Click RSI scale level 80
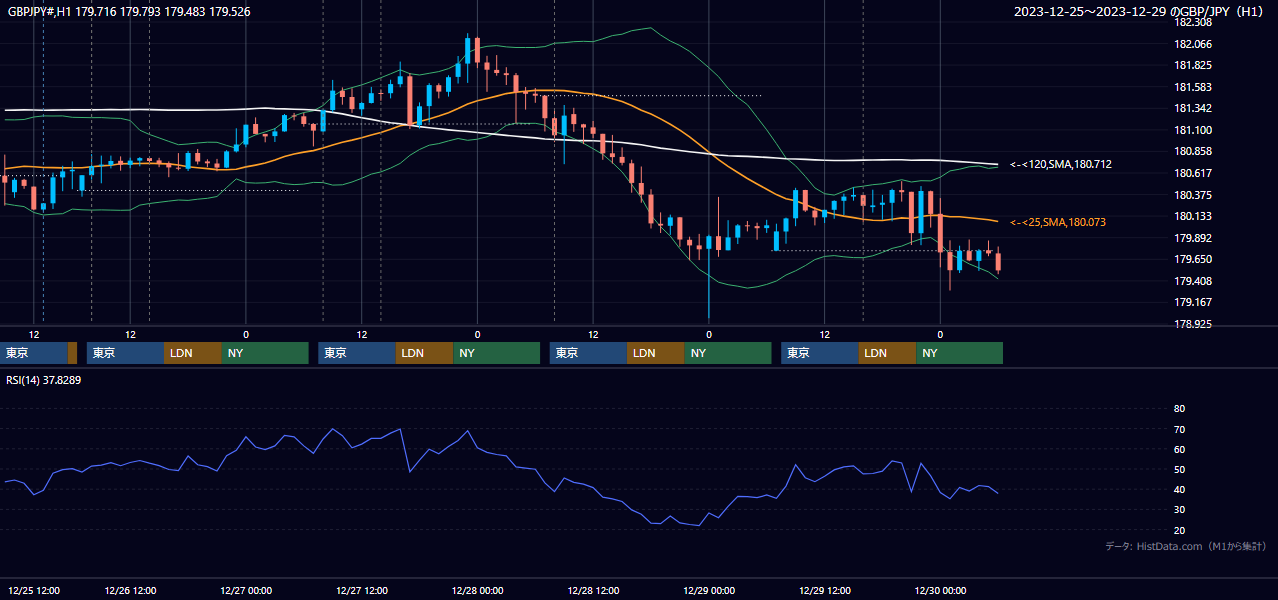 pyautogui.click(x=1179, y=409)
